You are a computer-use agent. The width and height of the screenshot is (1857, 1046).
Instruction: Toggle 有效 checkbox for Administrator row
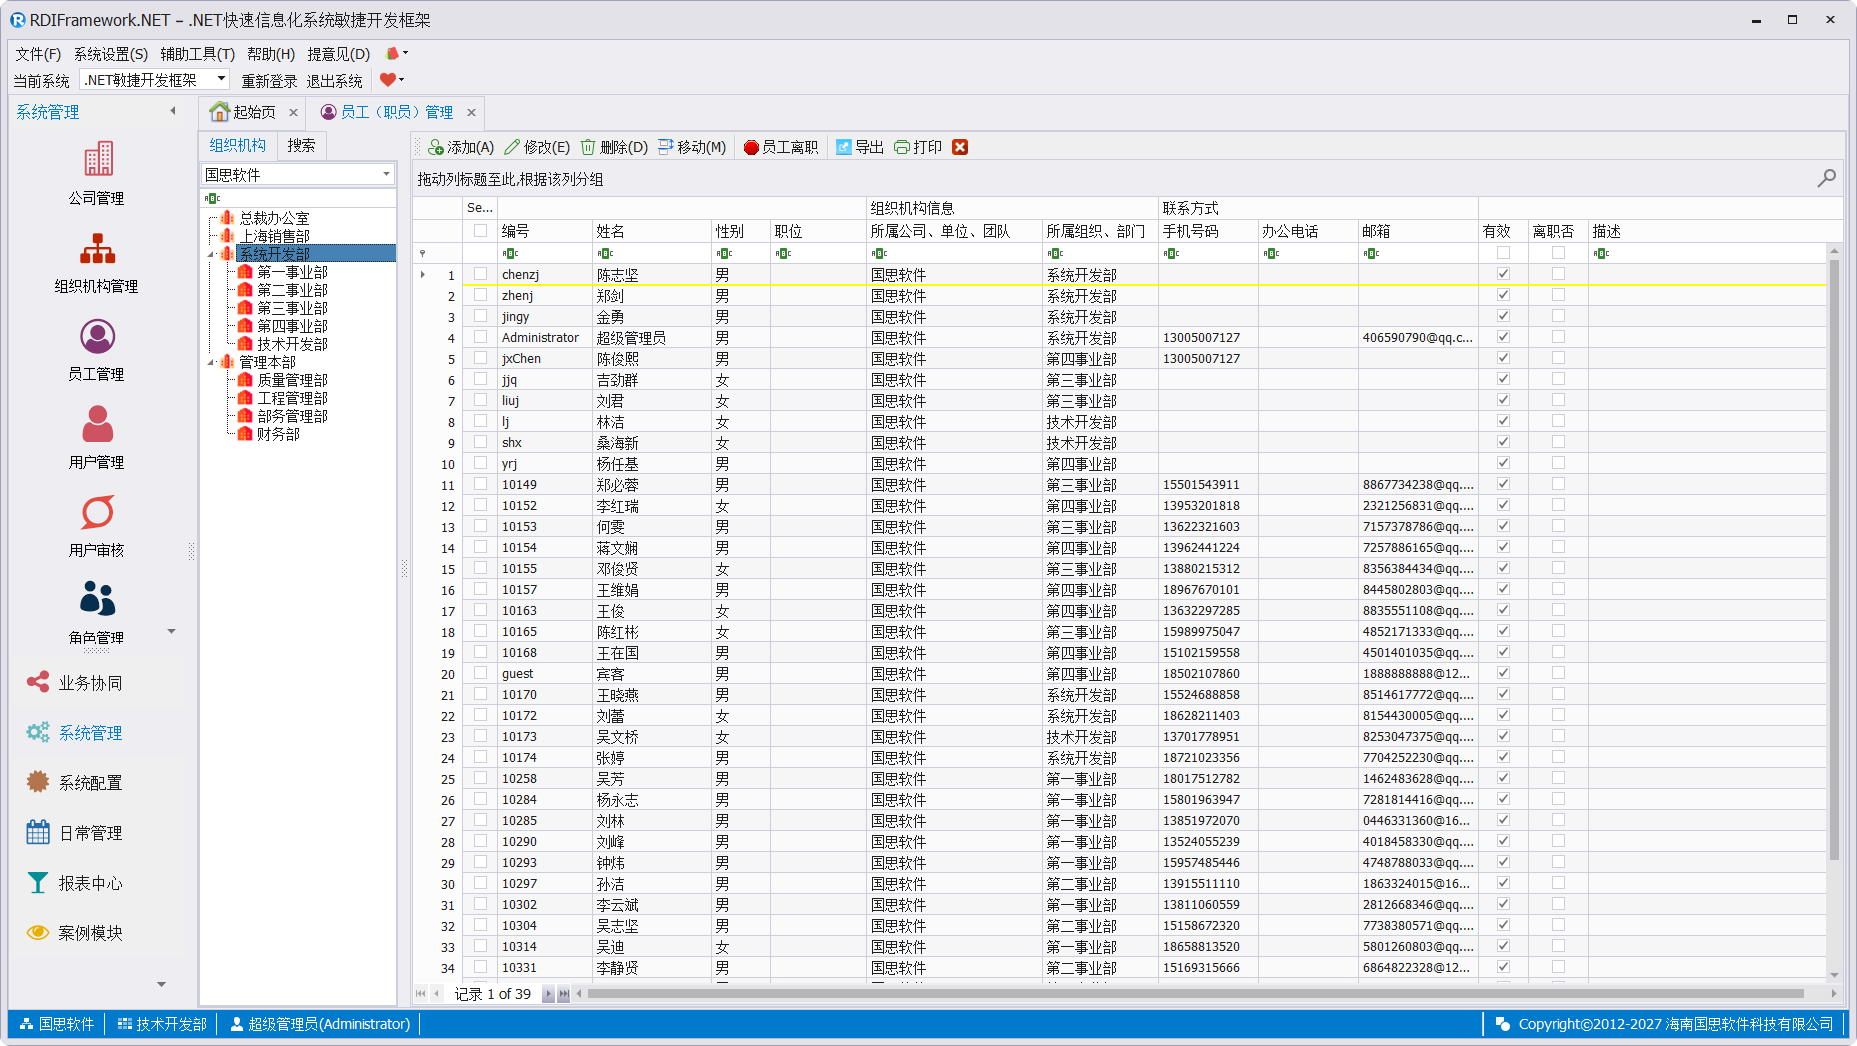(1503, 337)
